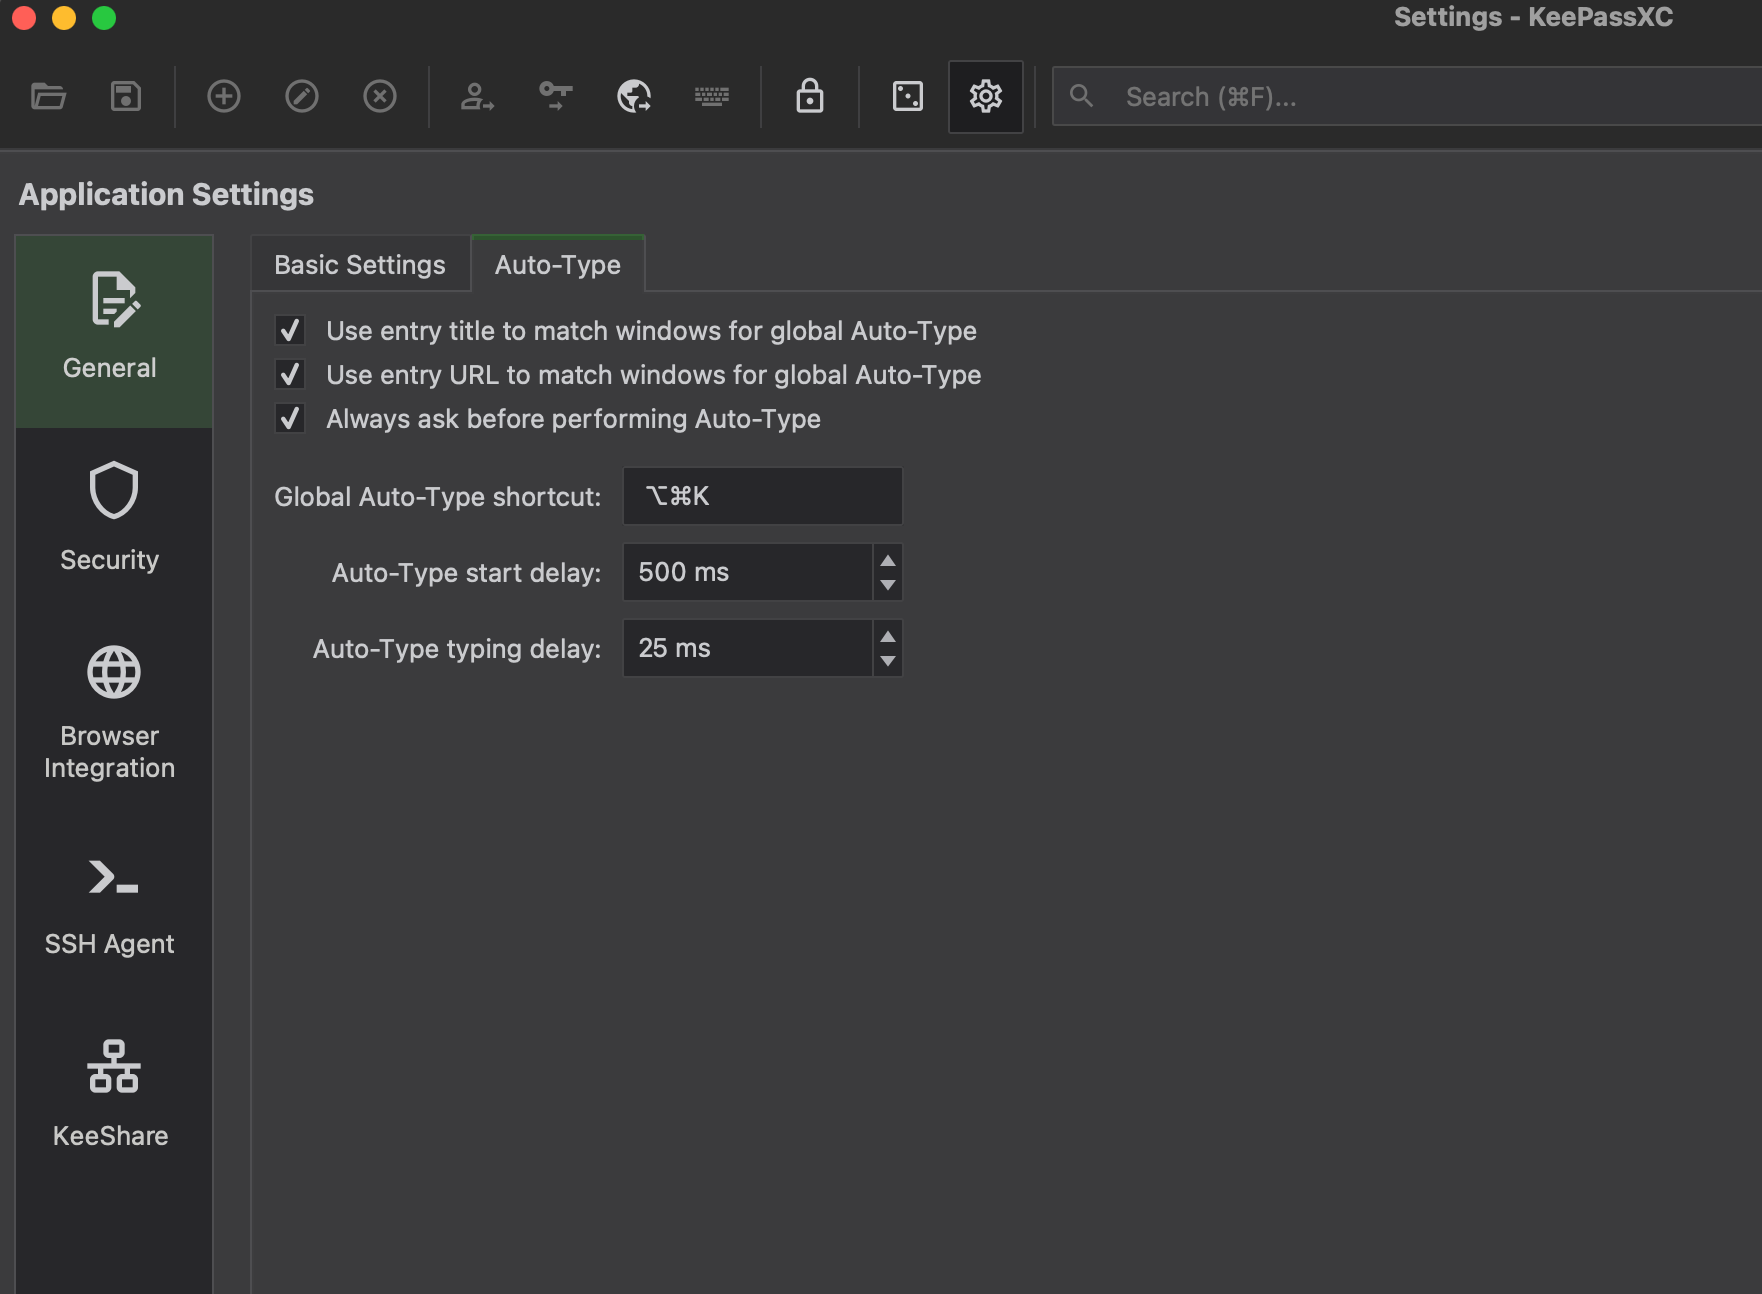Click the Global Auto-Type shortcut field
1762x1294 pixels.
point(763,496)
